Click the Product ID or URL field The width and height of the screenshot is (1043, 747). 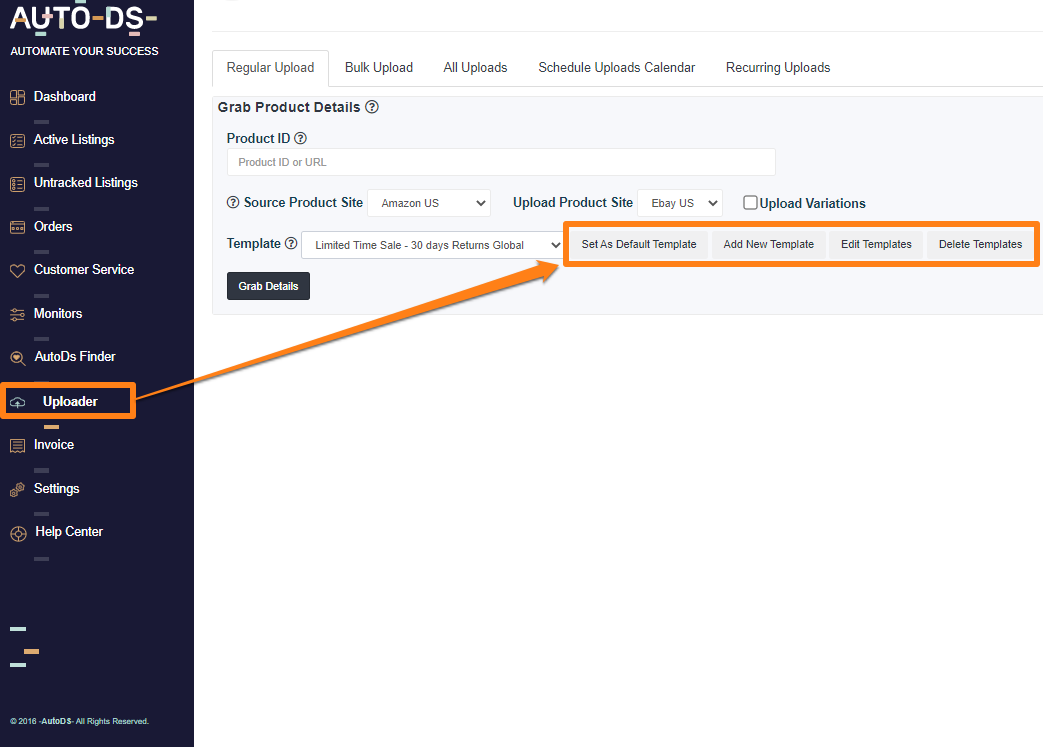(x=501, y=162)
